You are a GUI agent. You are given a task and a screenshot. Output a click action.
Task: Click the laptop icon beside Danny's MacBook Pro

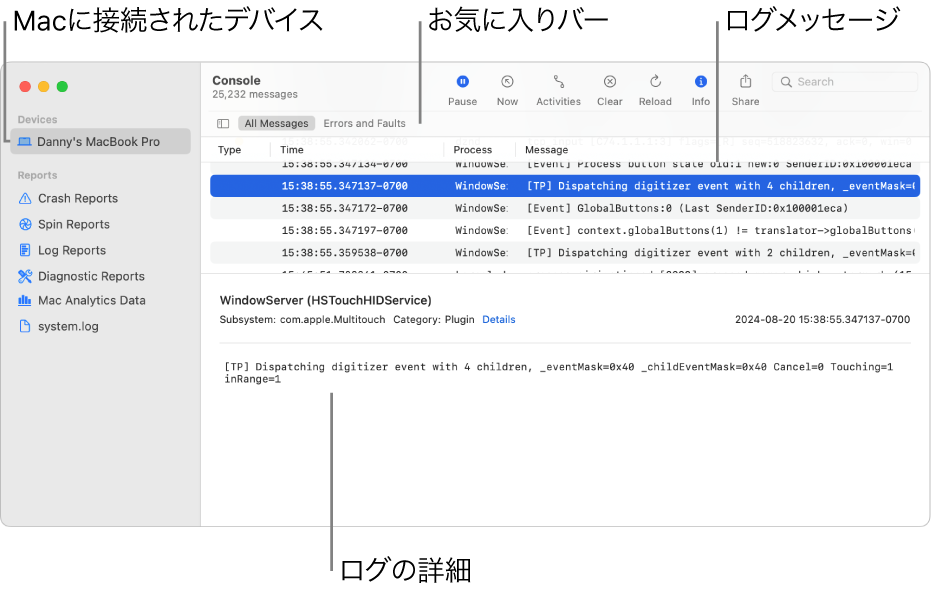pyautogui.click(x=24, y=142)
